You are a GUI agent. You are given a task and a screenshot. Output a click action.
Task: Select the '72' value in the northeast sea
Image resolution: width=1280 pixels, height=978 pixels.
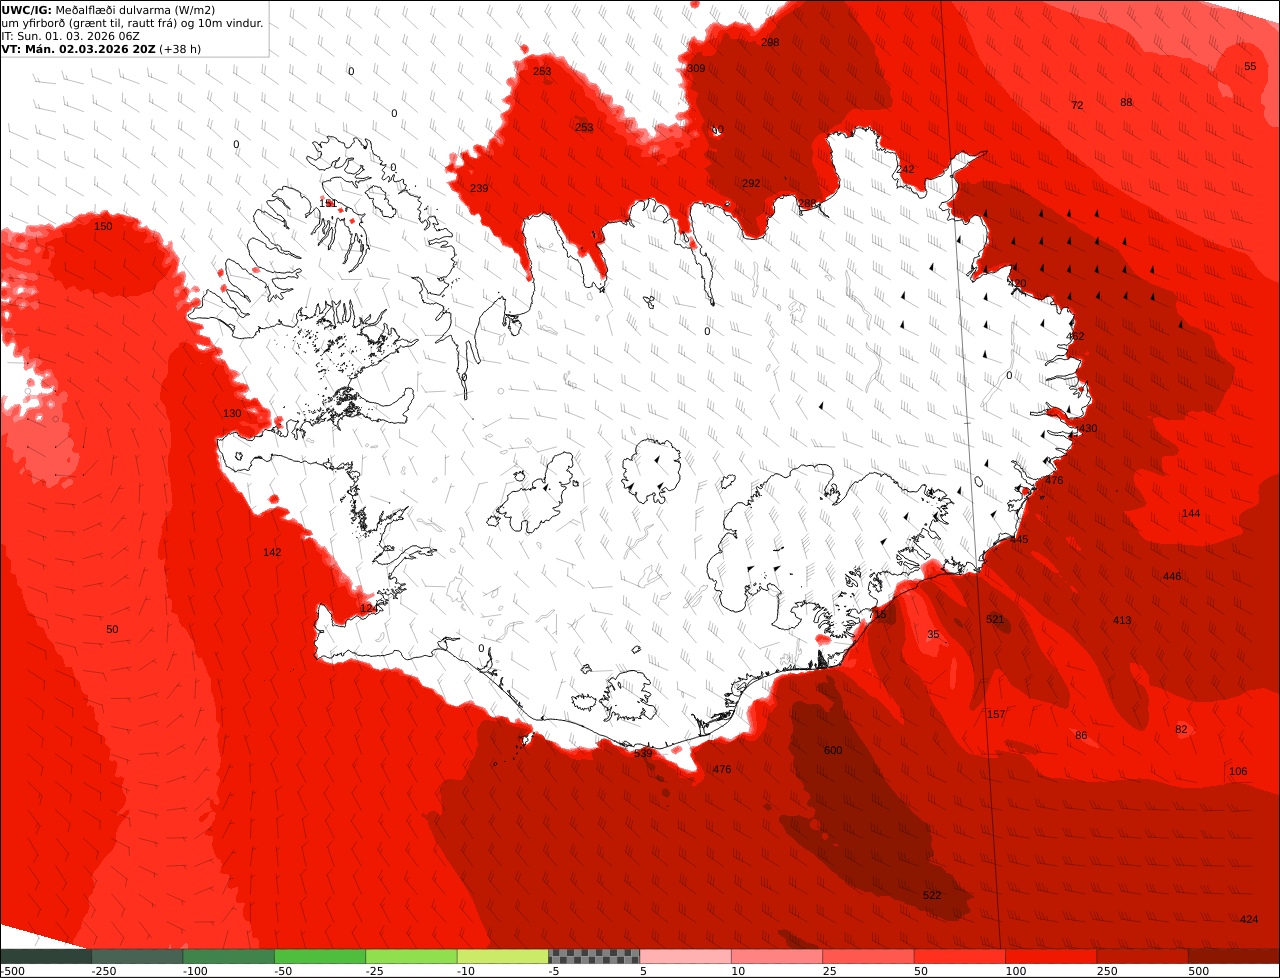click(1077, 106)
